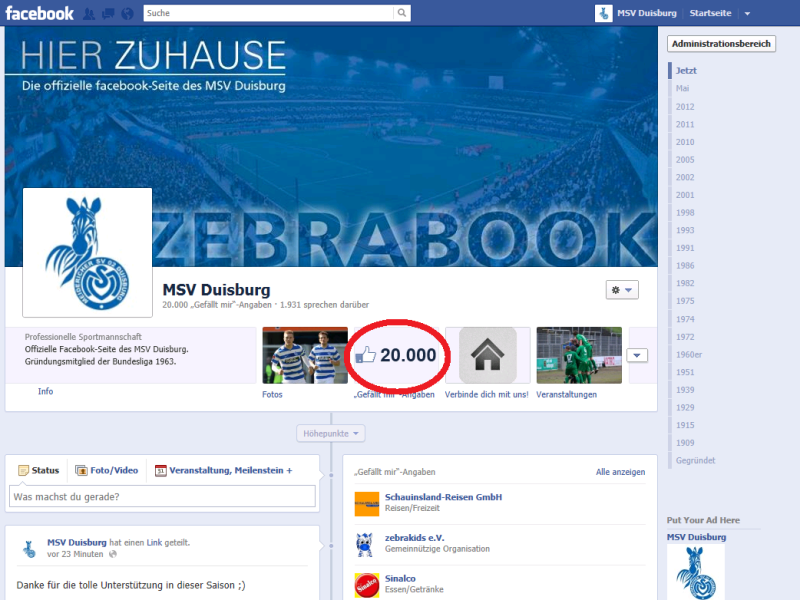
Task: Open the Administrationsbereich button
Action: point(721,44)
